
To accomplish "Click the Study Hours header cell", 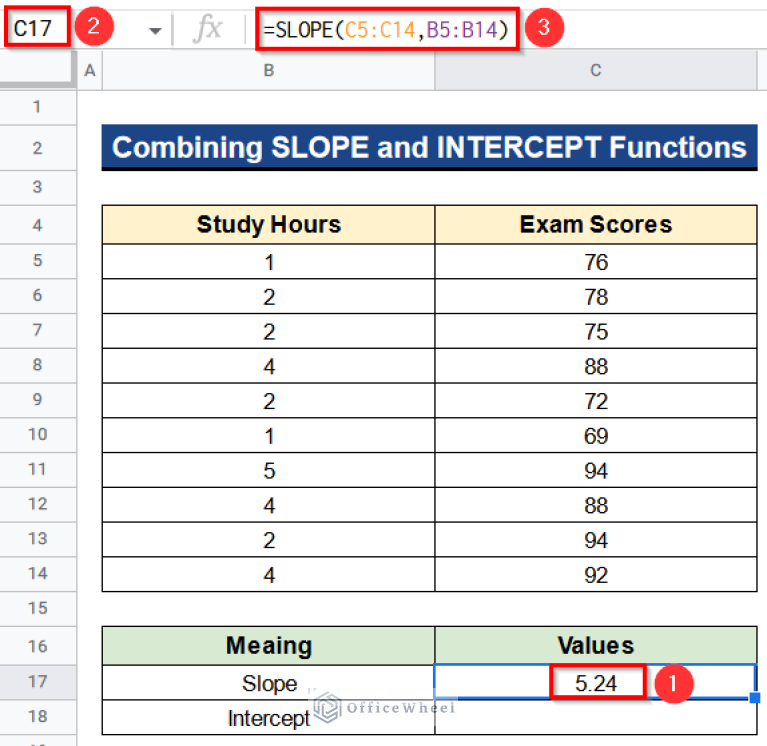I will pos(268,225).
